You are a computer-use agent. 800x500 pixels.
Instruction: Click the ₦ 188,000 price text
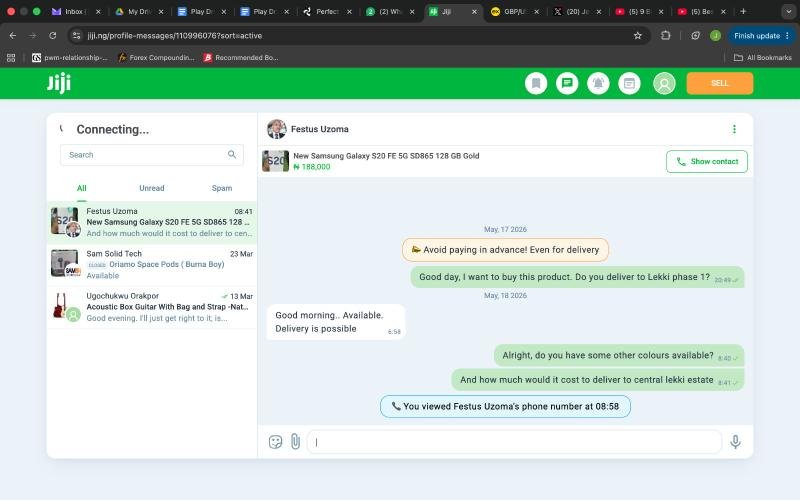[x=312, y=167]
